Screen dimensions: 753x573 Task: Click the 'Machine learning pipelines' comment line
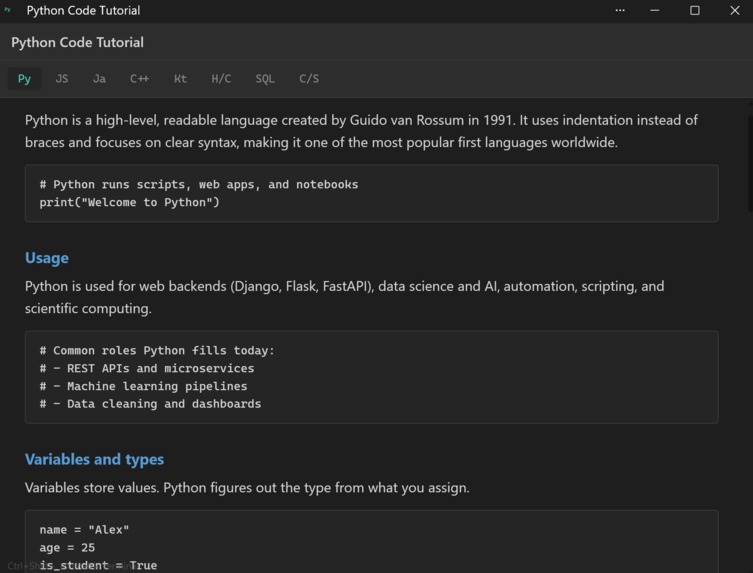coord(143,386)
